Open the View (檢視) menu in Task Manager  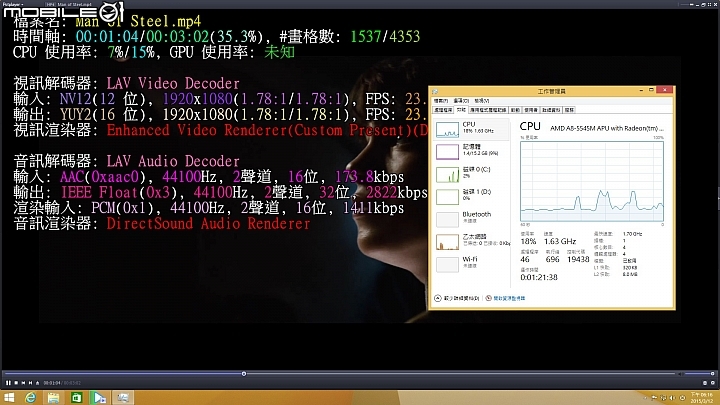[482, 101]
